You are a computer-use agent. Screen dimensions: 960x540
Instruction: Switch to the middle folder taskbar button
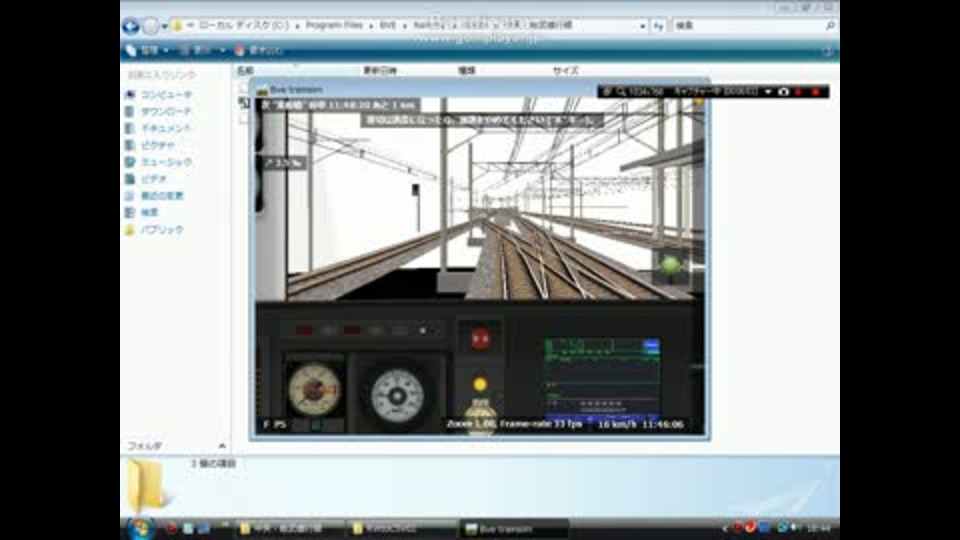coord(403,528)
